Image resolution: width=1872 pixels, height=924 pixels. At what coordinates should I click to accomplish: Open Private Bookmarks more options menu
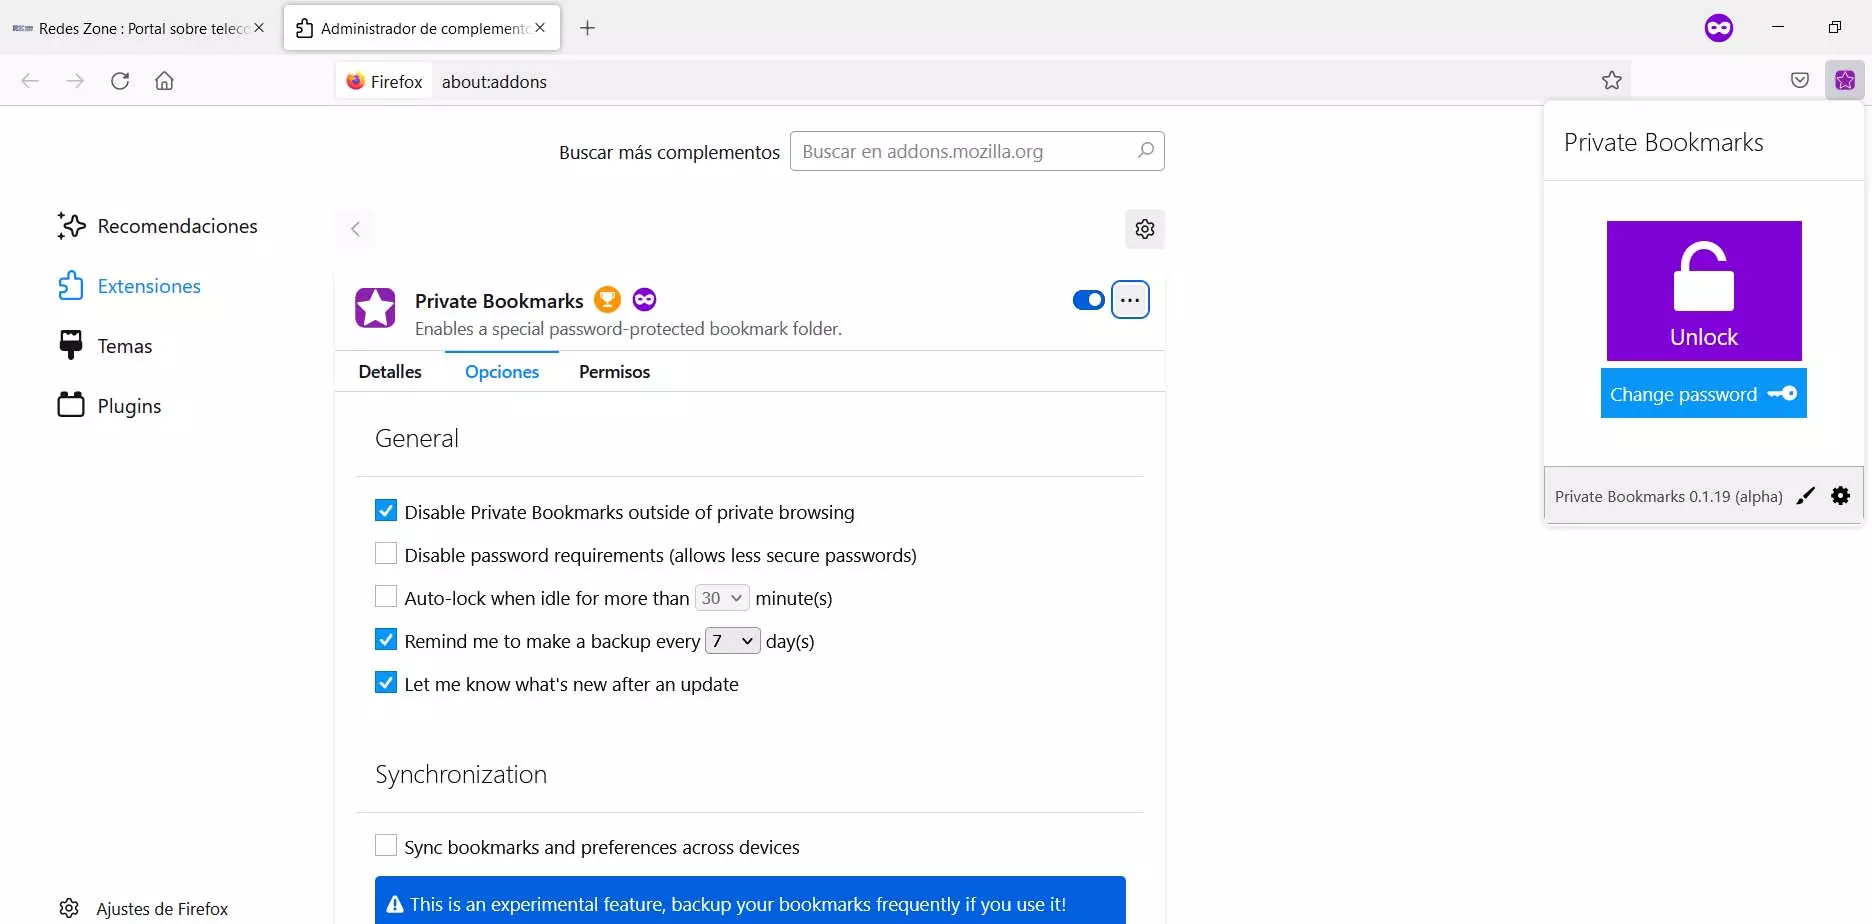(1130, 300)
